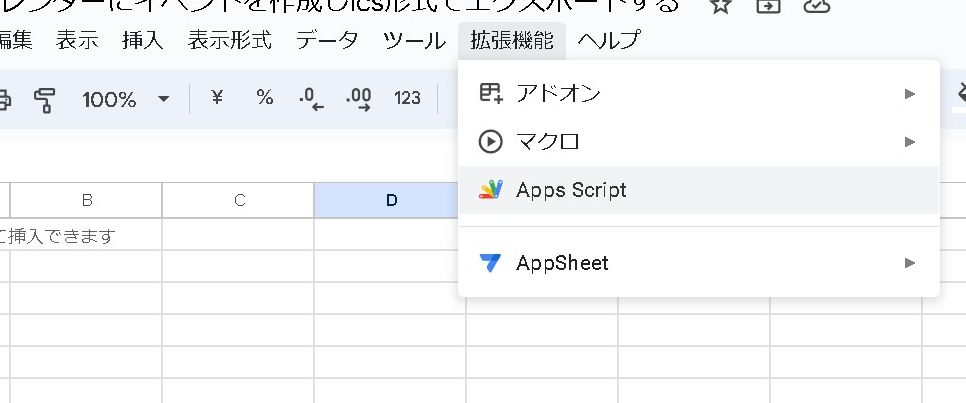Increase decimal places

click(x=358, y=98)
